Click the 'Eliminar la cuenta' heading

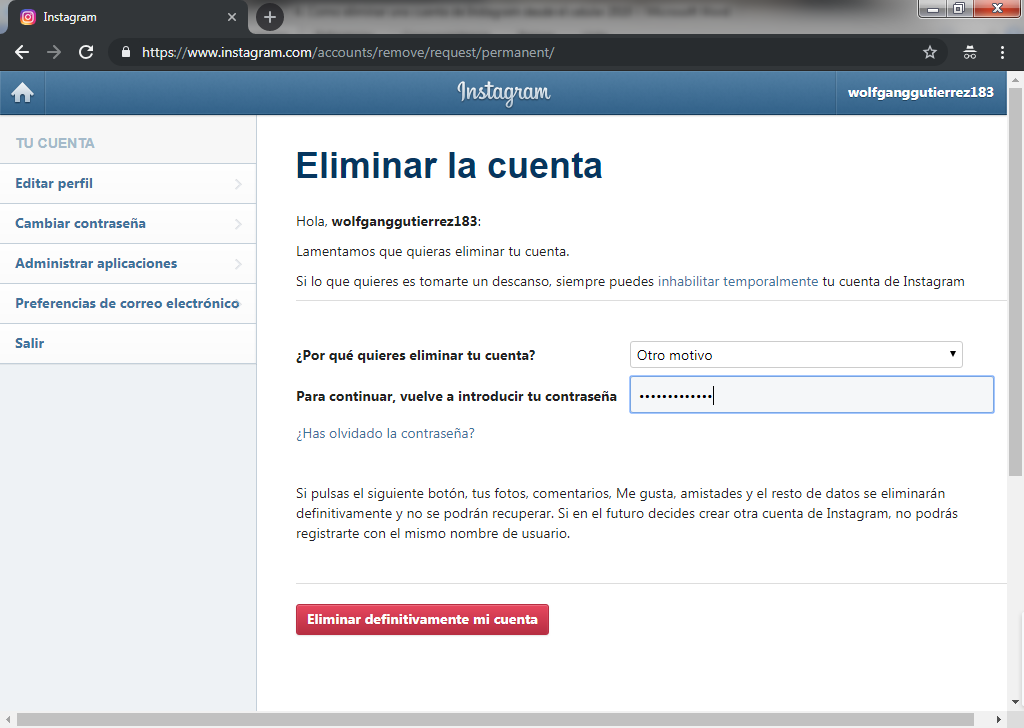tap(449, 165)
